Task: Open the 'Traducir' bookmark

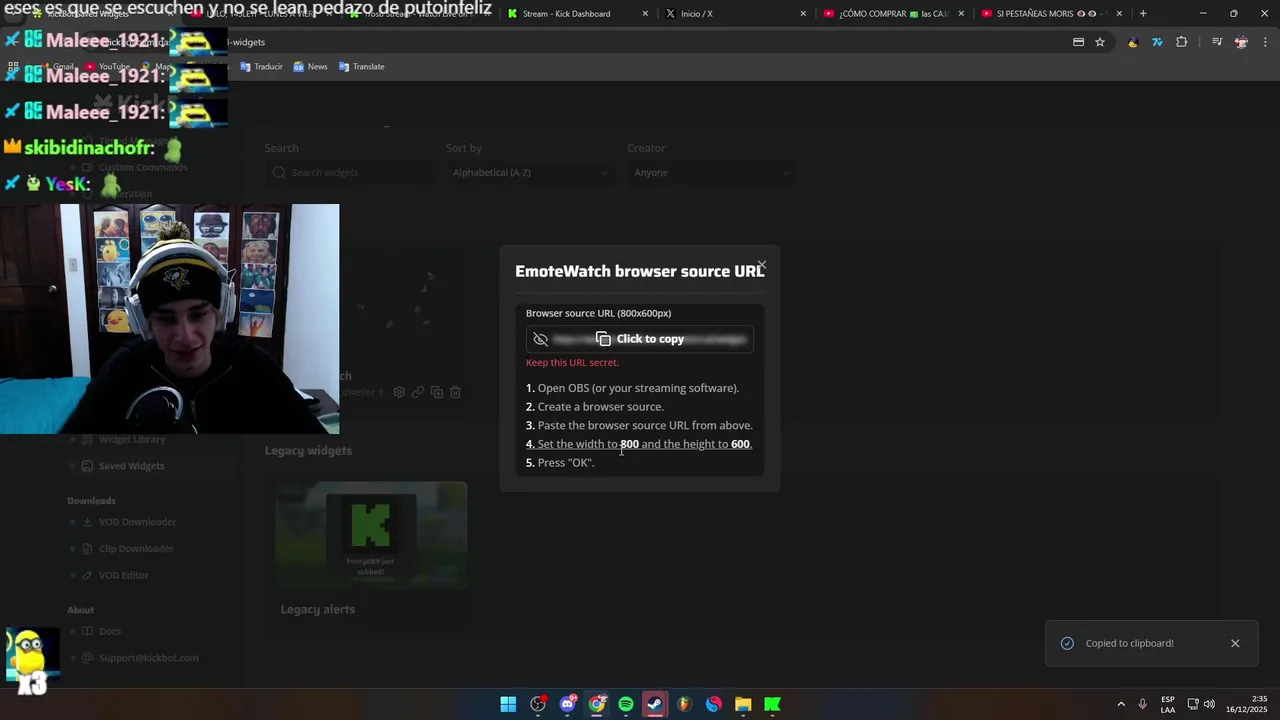Action: tap(261, 67)
